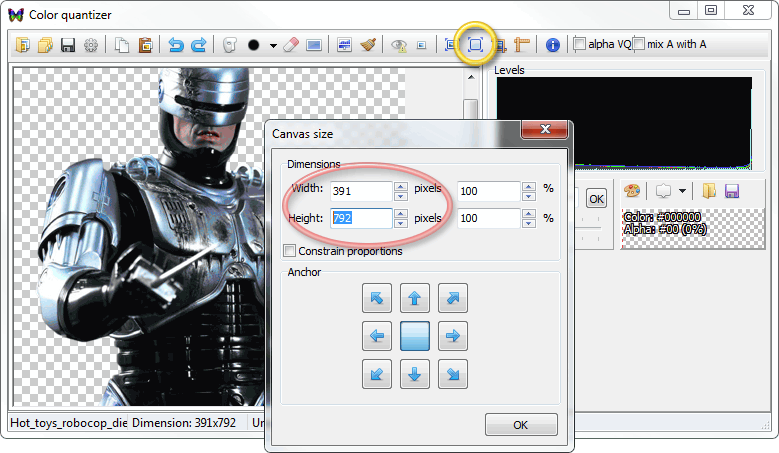Confirm Canvas size dialog with OK
This screenshot has width=779, height=453.
coord(521,425)
